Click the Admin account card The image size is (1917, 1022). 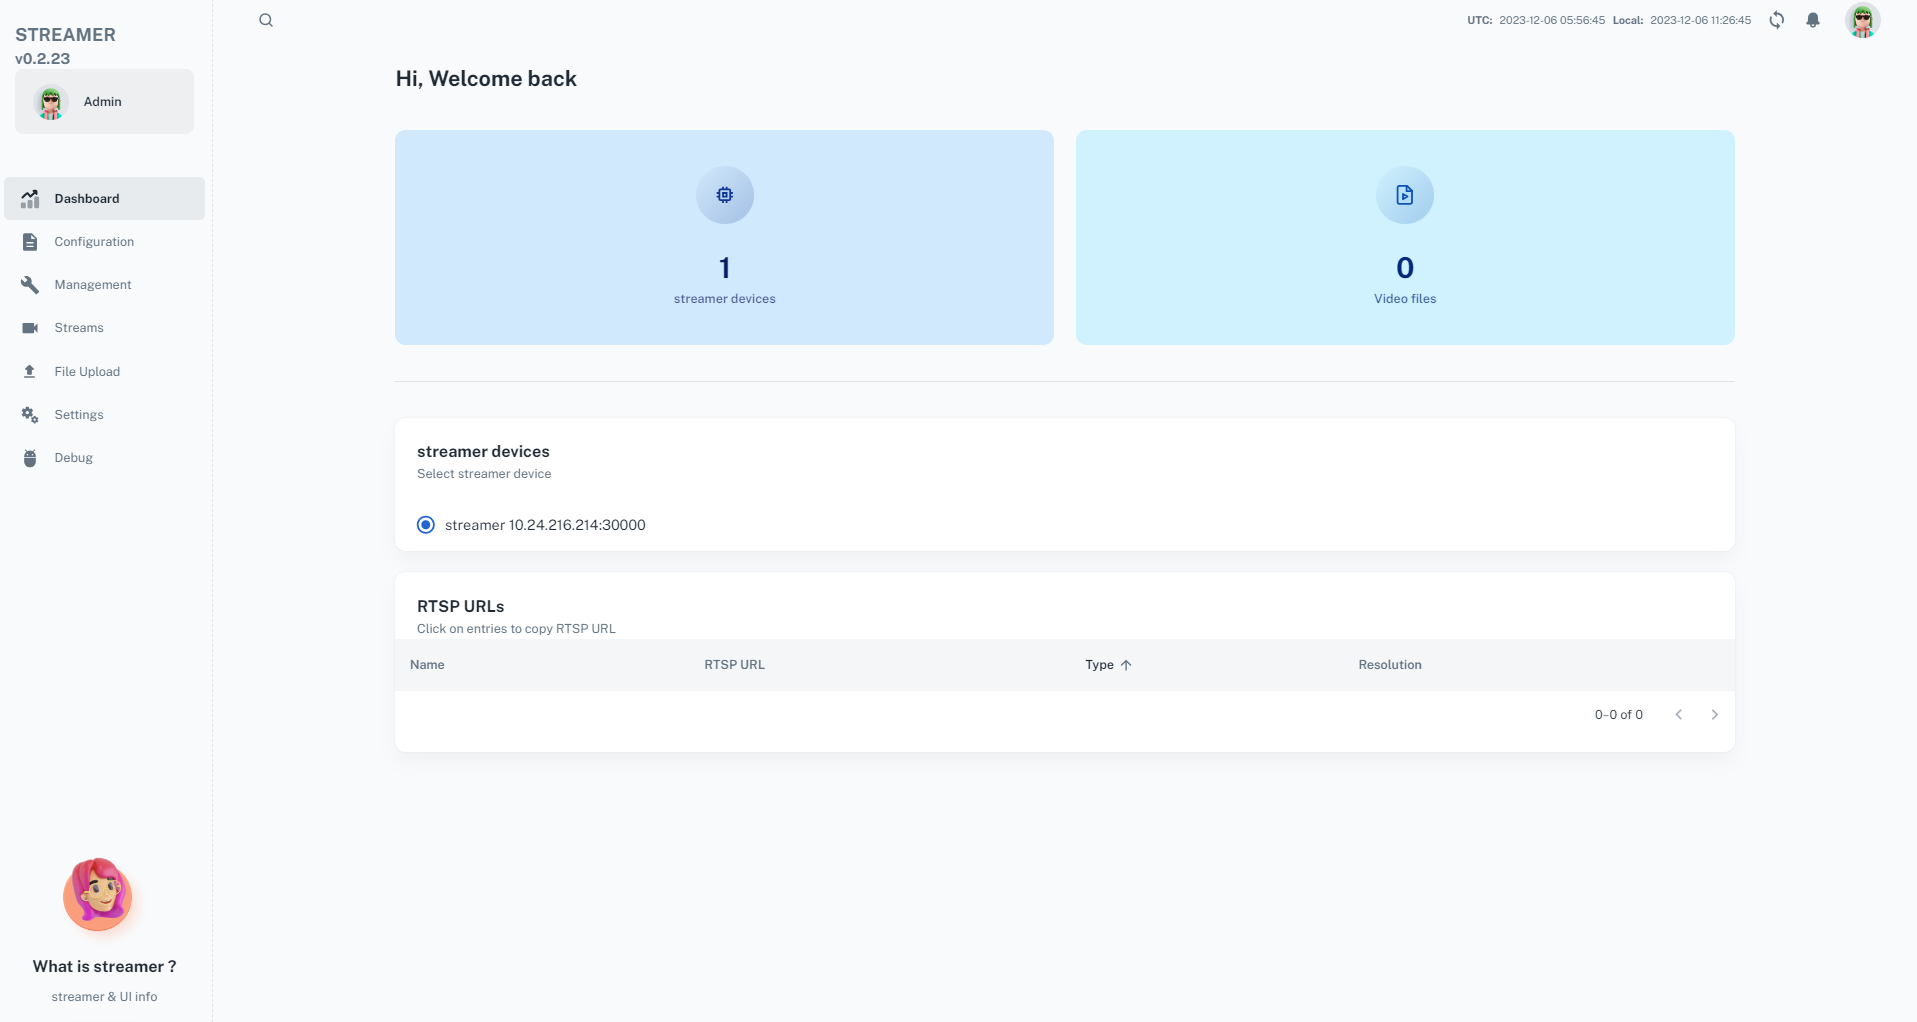[104, 102]
